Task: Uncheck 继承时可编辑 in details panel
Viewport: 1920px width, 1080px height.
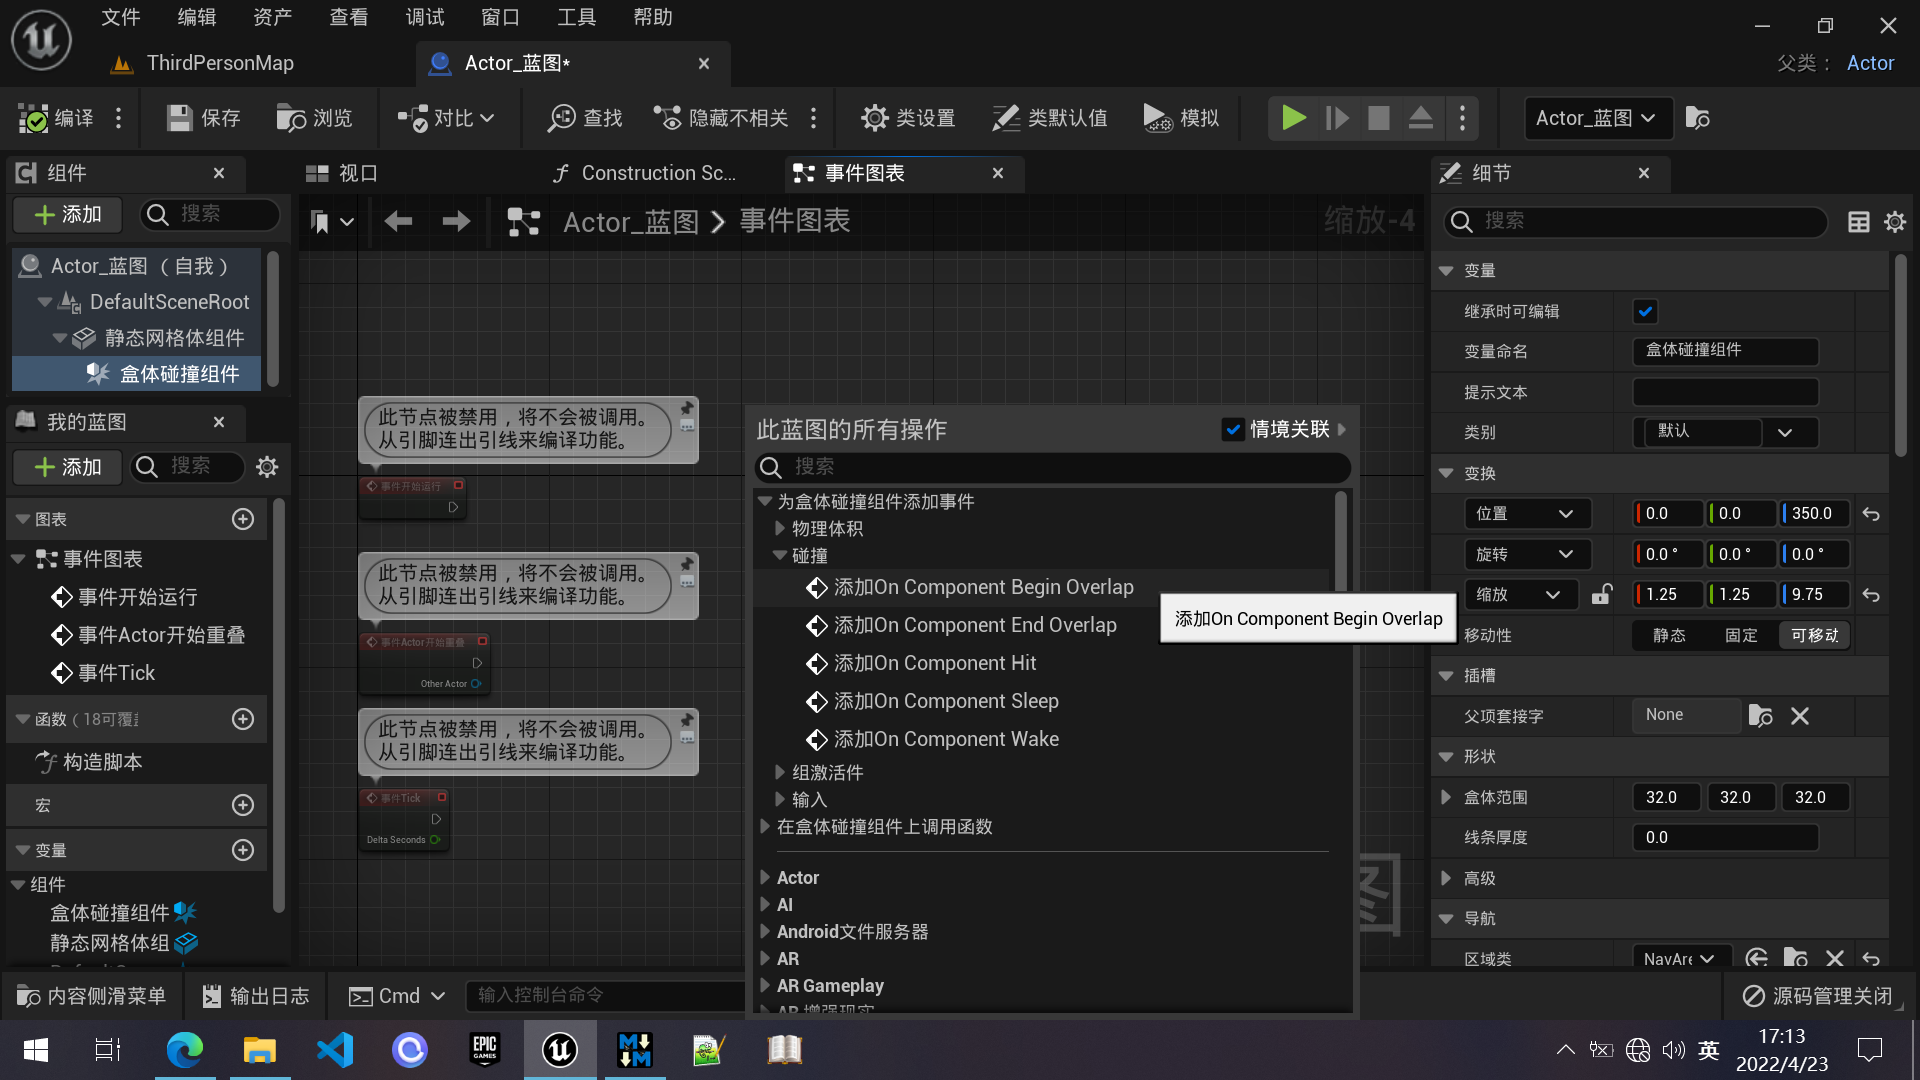Action: (x=1645, y=311)
